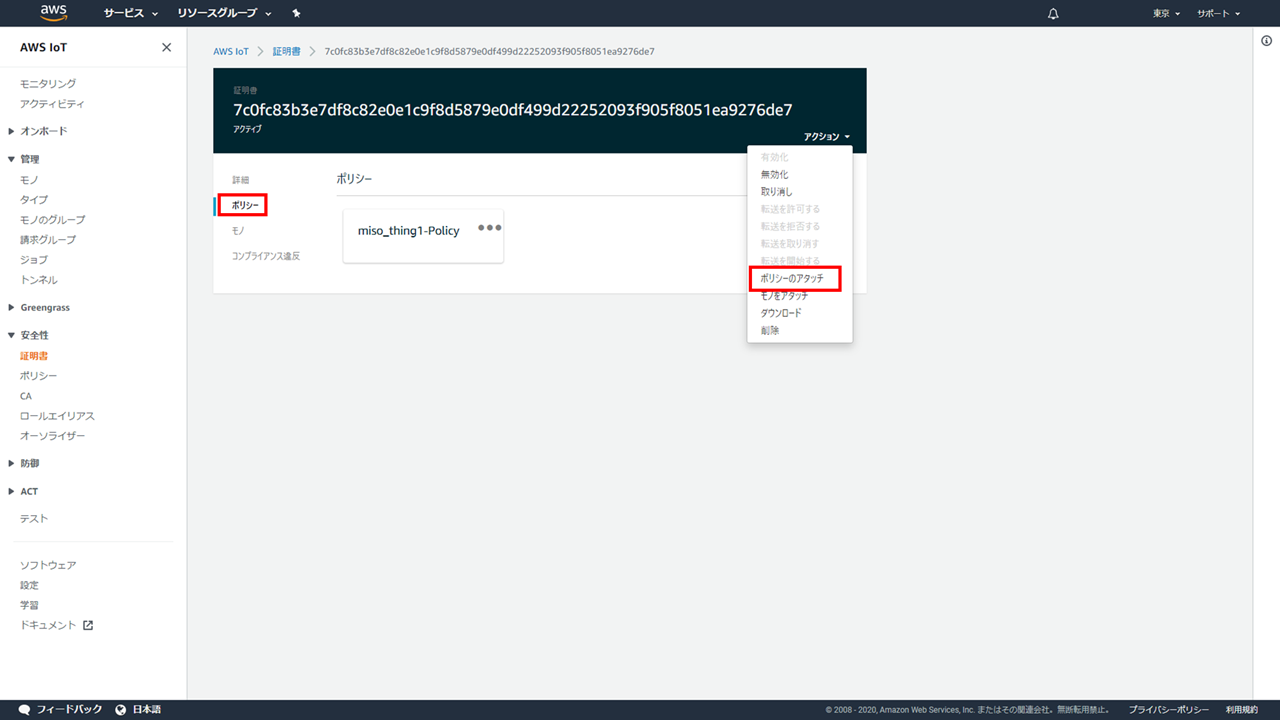Click the three-dots menu on miso_thing1-Policy
The image size is (1280, 720).
pyautogui.click(x=489, y=228)
